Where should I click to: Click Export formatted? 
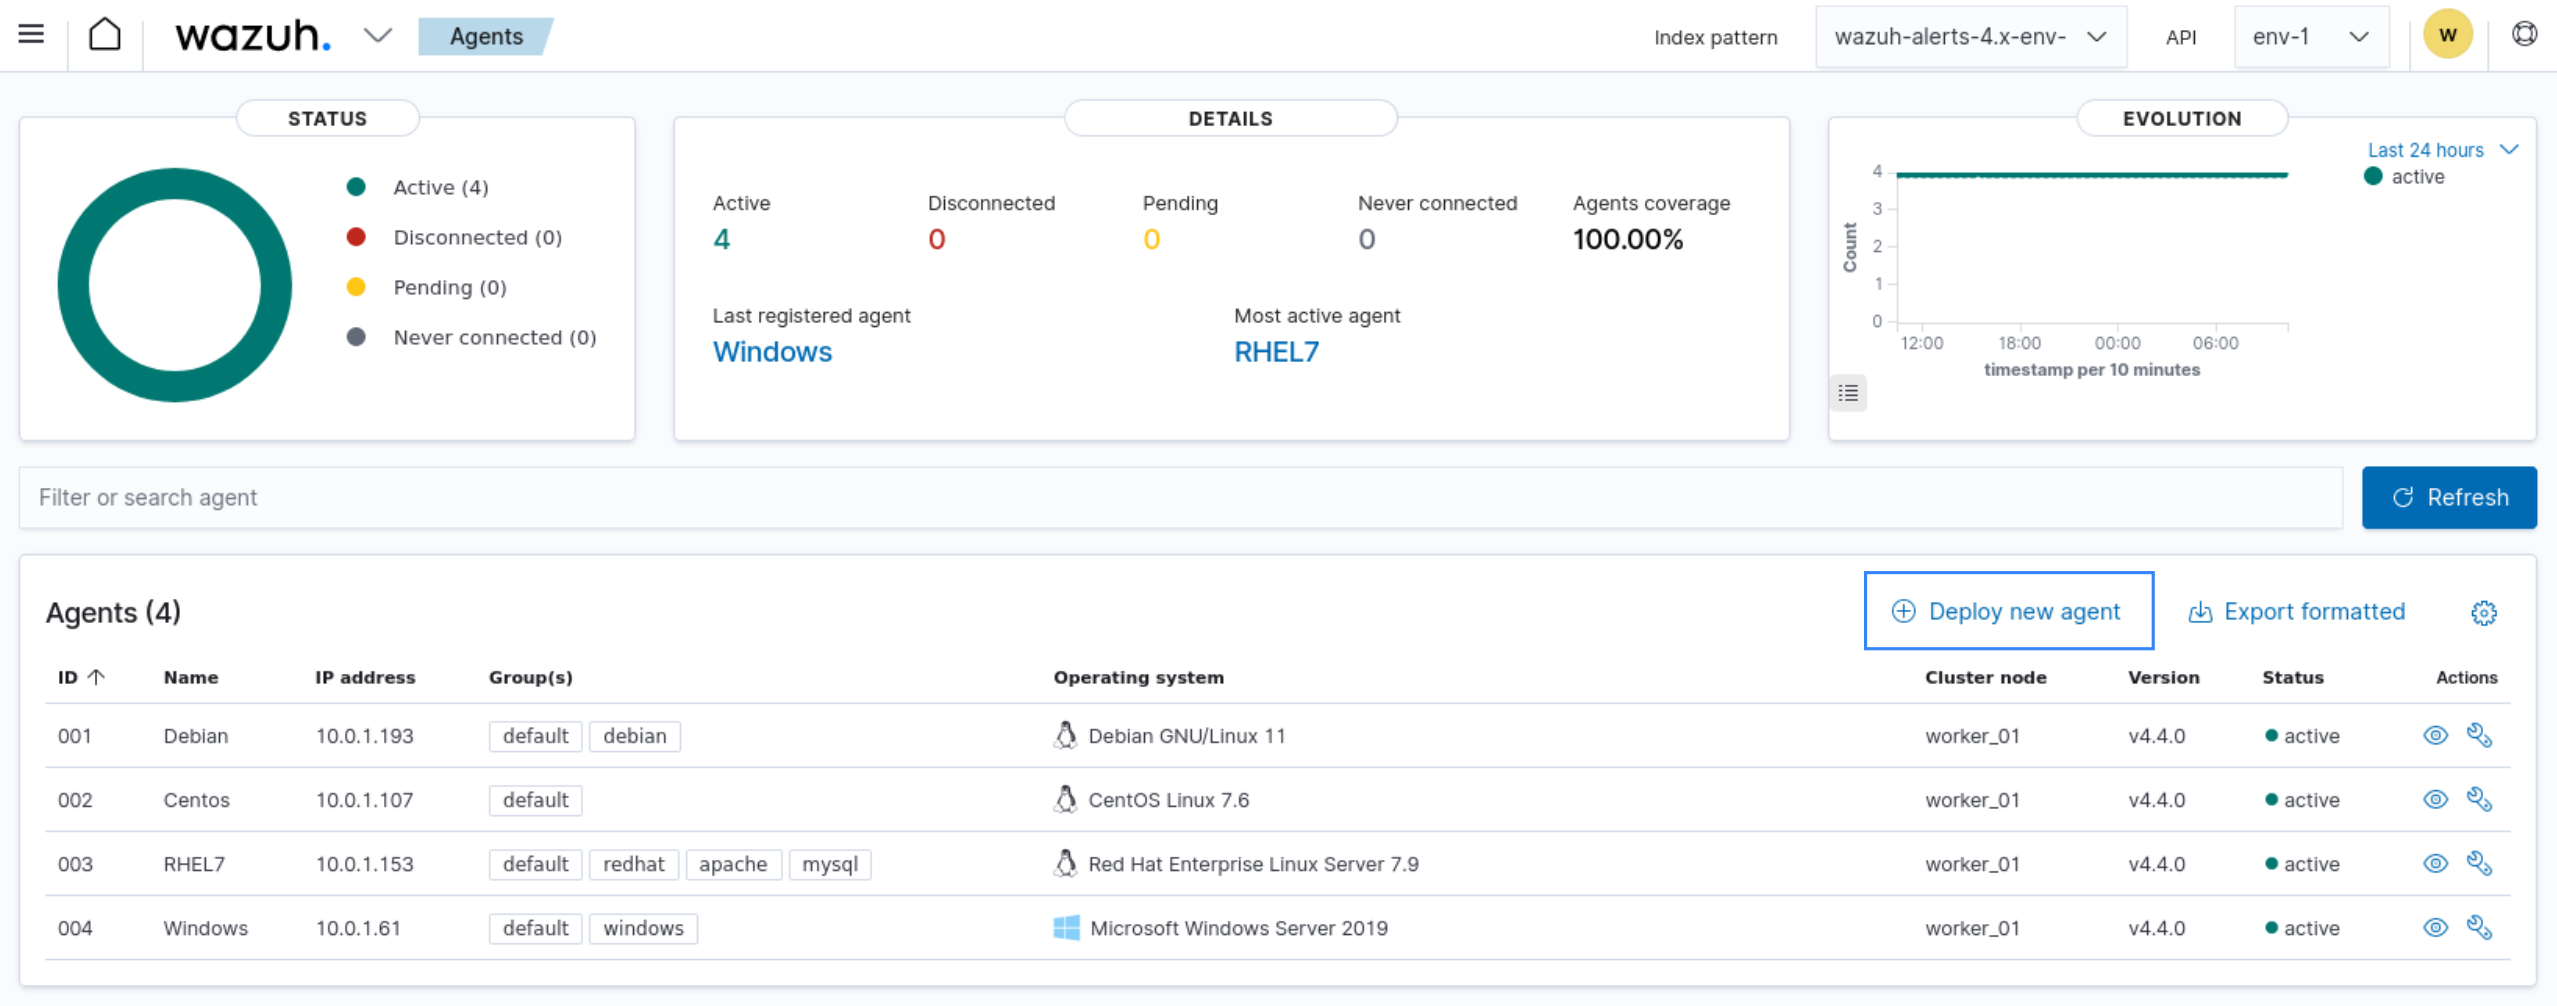point(2297,611)
